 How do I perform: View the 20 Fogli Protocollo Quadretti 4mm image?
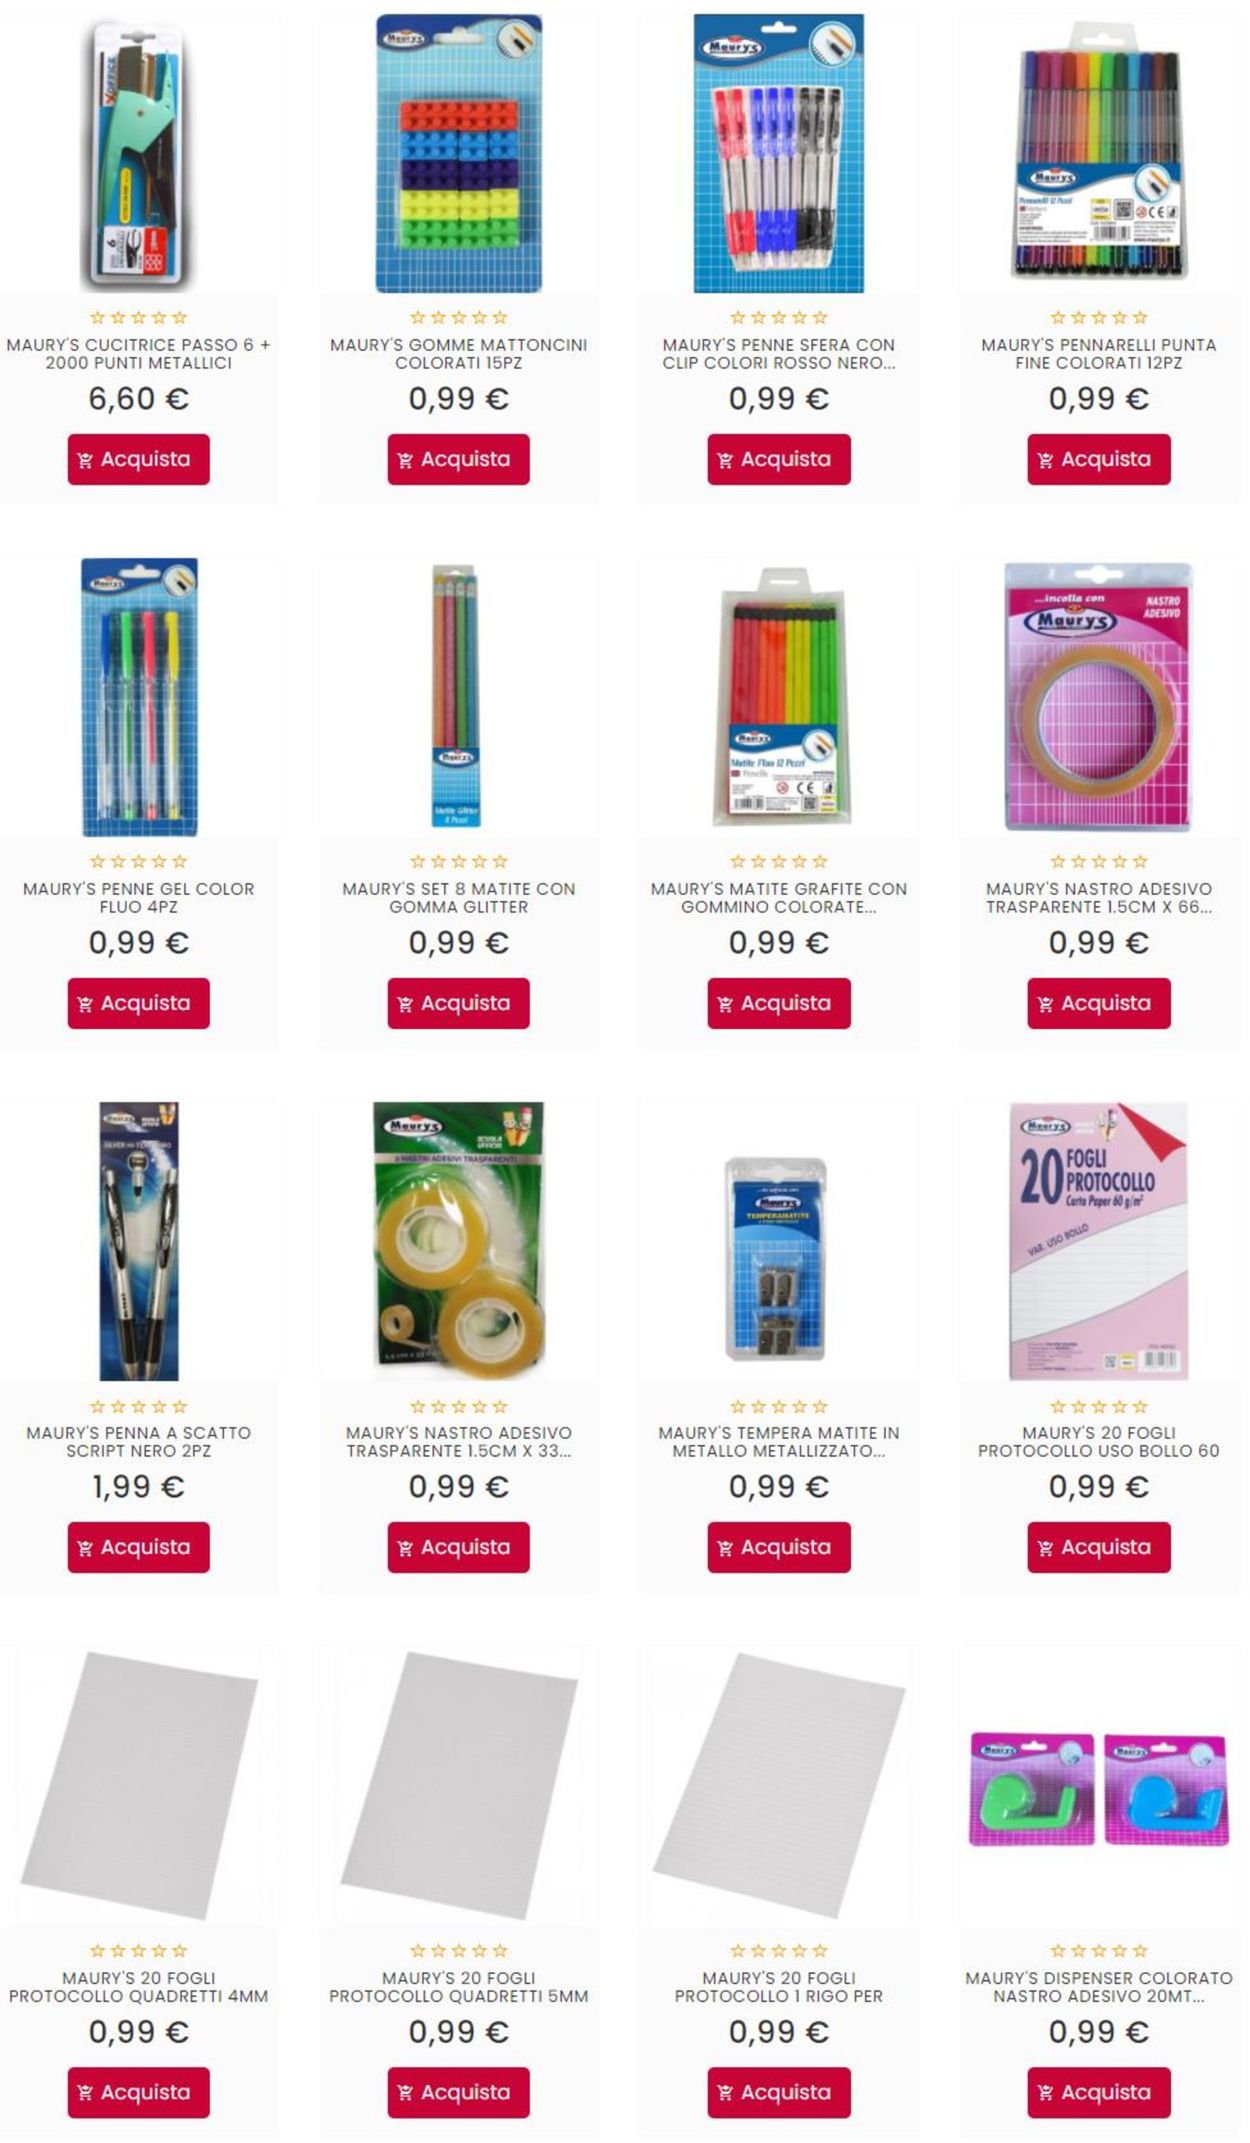(139, 1785)
